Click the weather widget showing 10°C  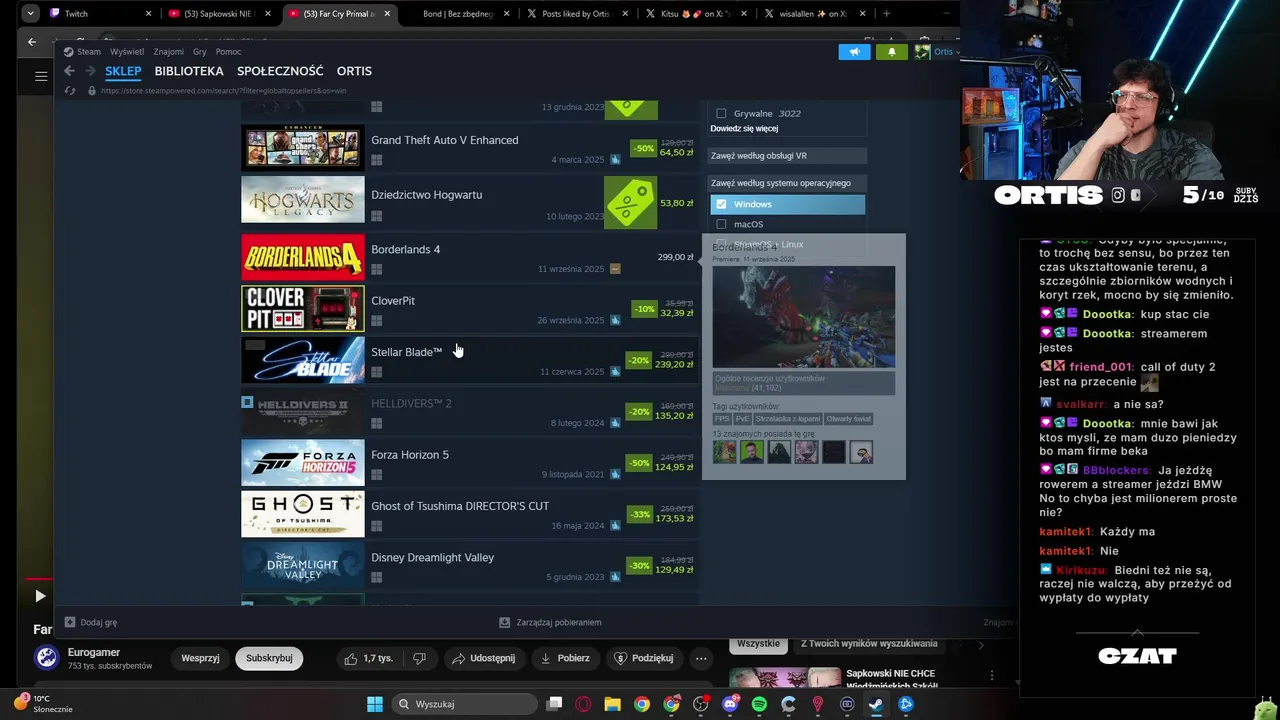44,704
